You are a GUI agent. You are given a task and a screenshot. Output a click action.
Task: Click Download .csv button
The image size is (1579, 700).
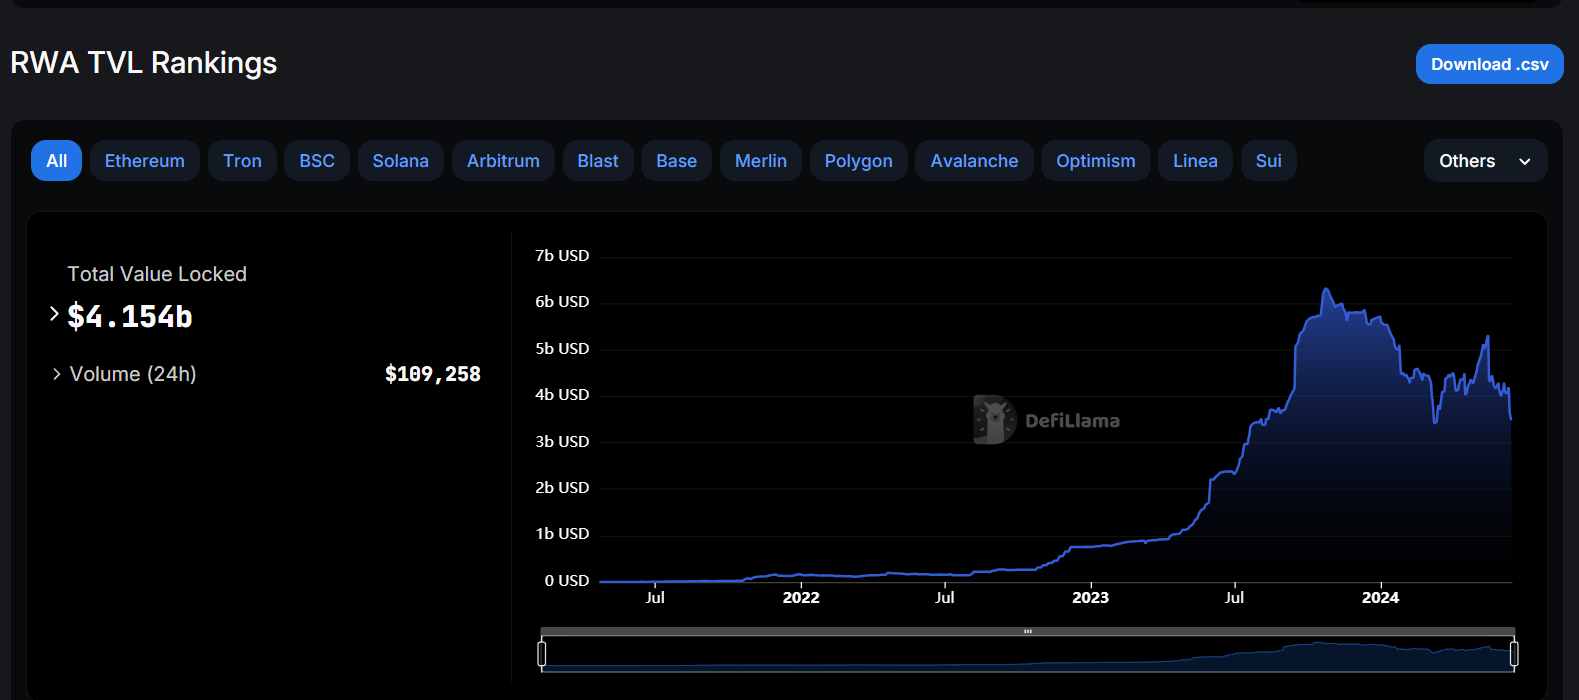point(1489,64)
